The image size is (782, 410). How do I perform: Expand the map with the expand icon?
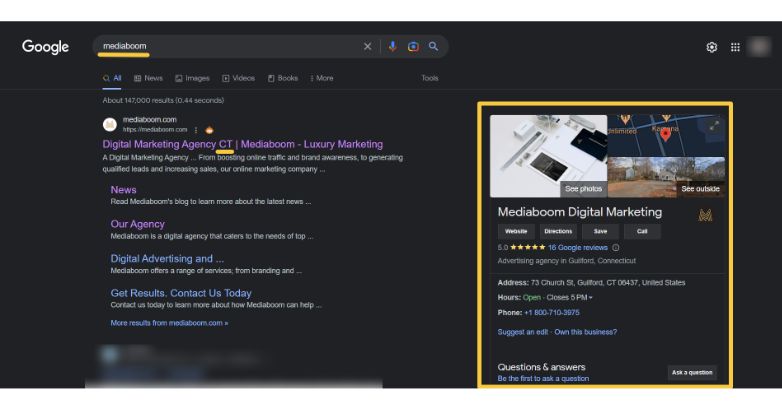coord(714,126)
